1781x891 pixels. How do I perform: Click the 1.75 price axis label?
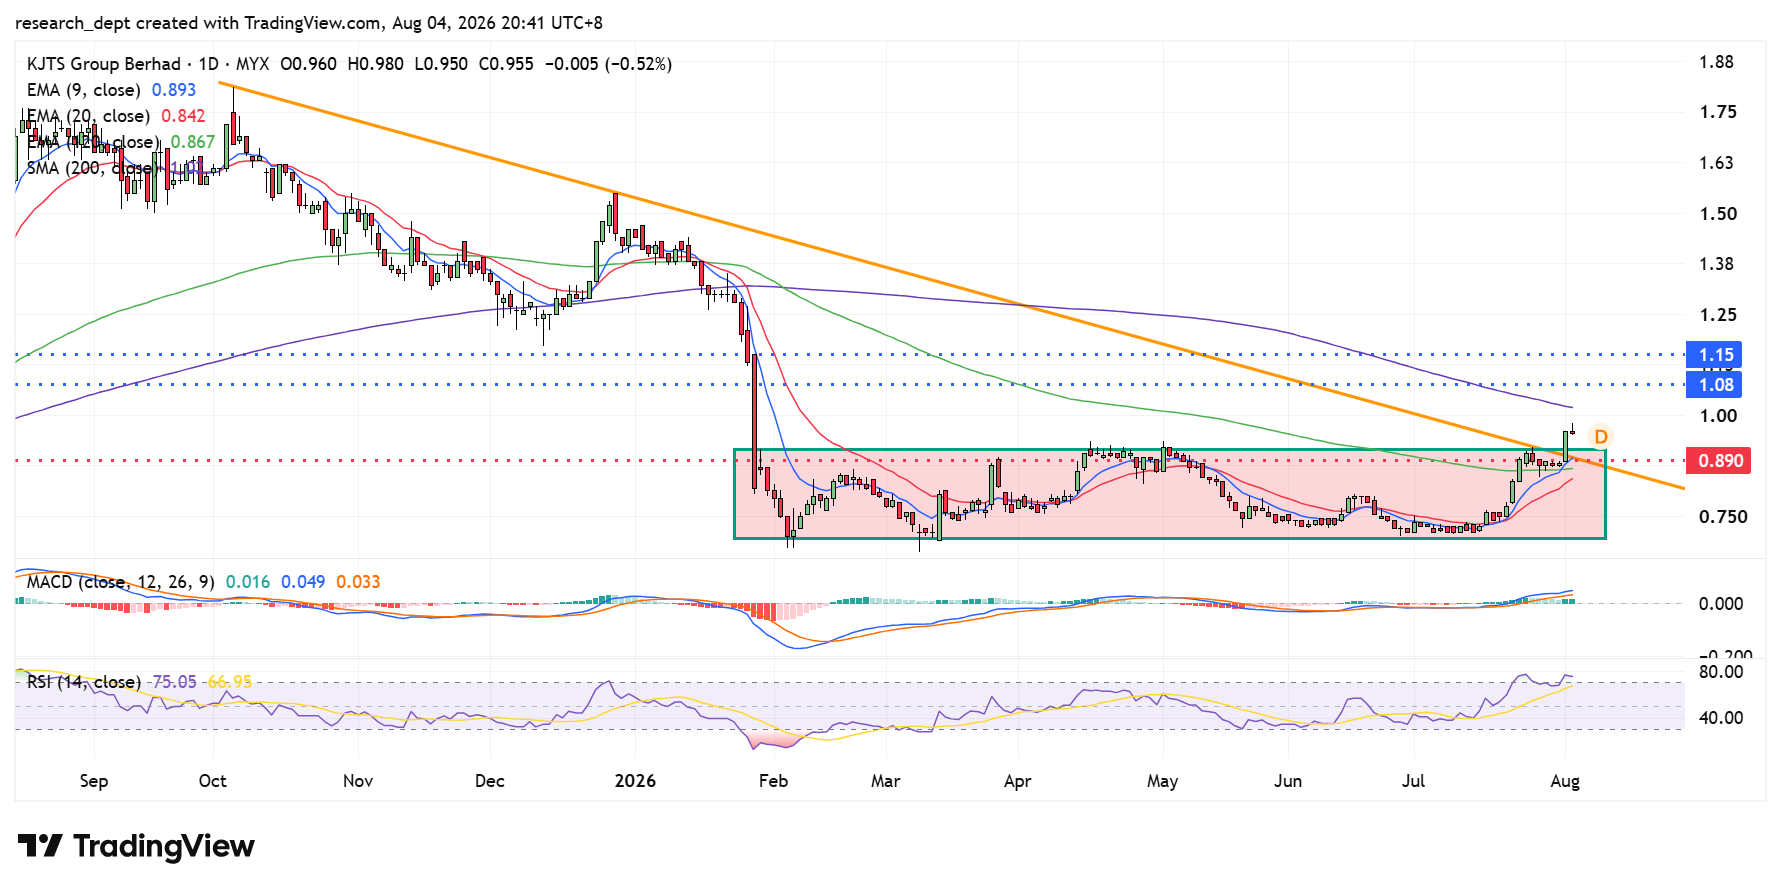1718,112
